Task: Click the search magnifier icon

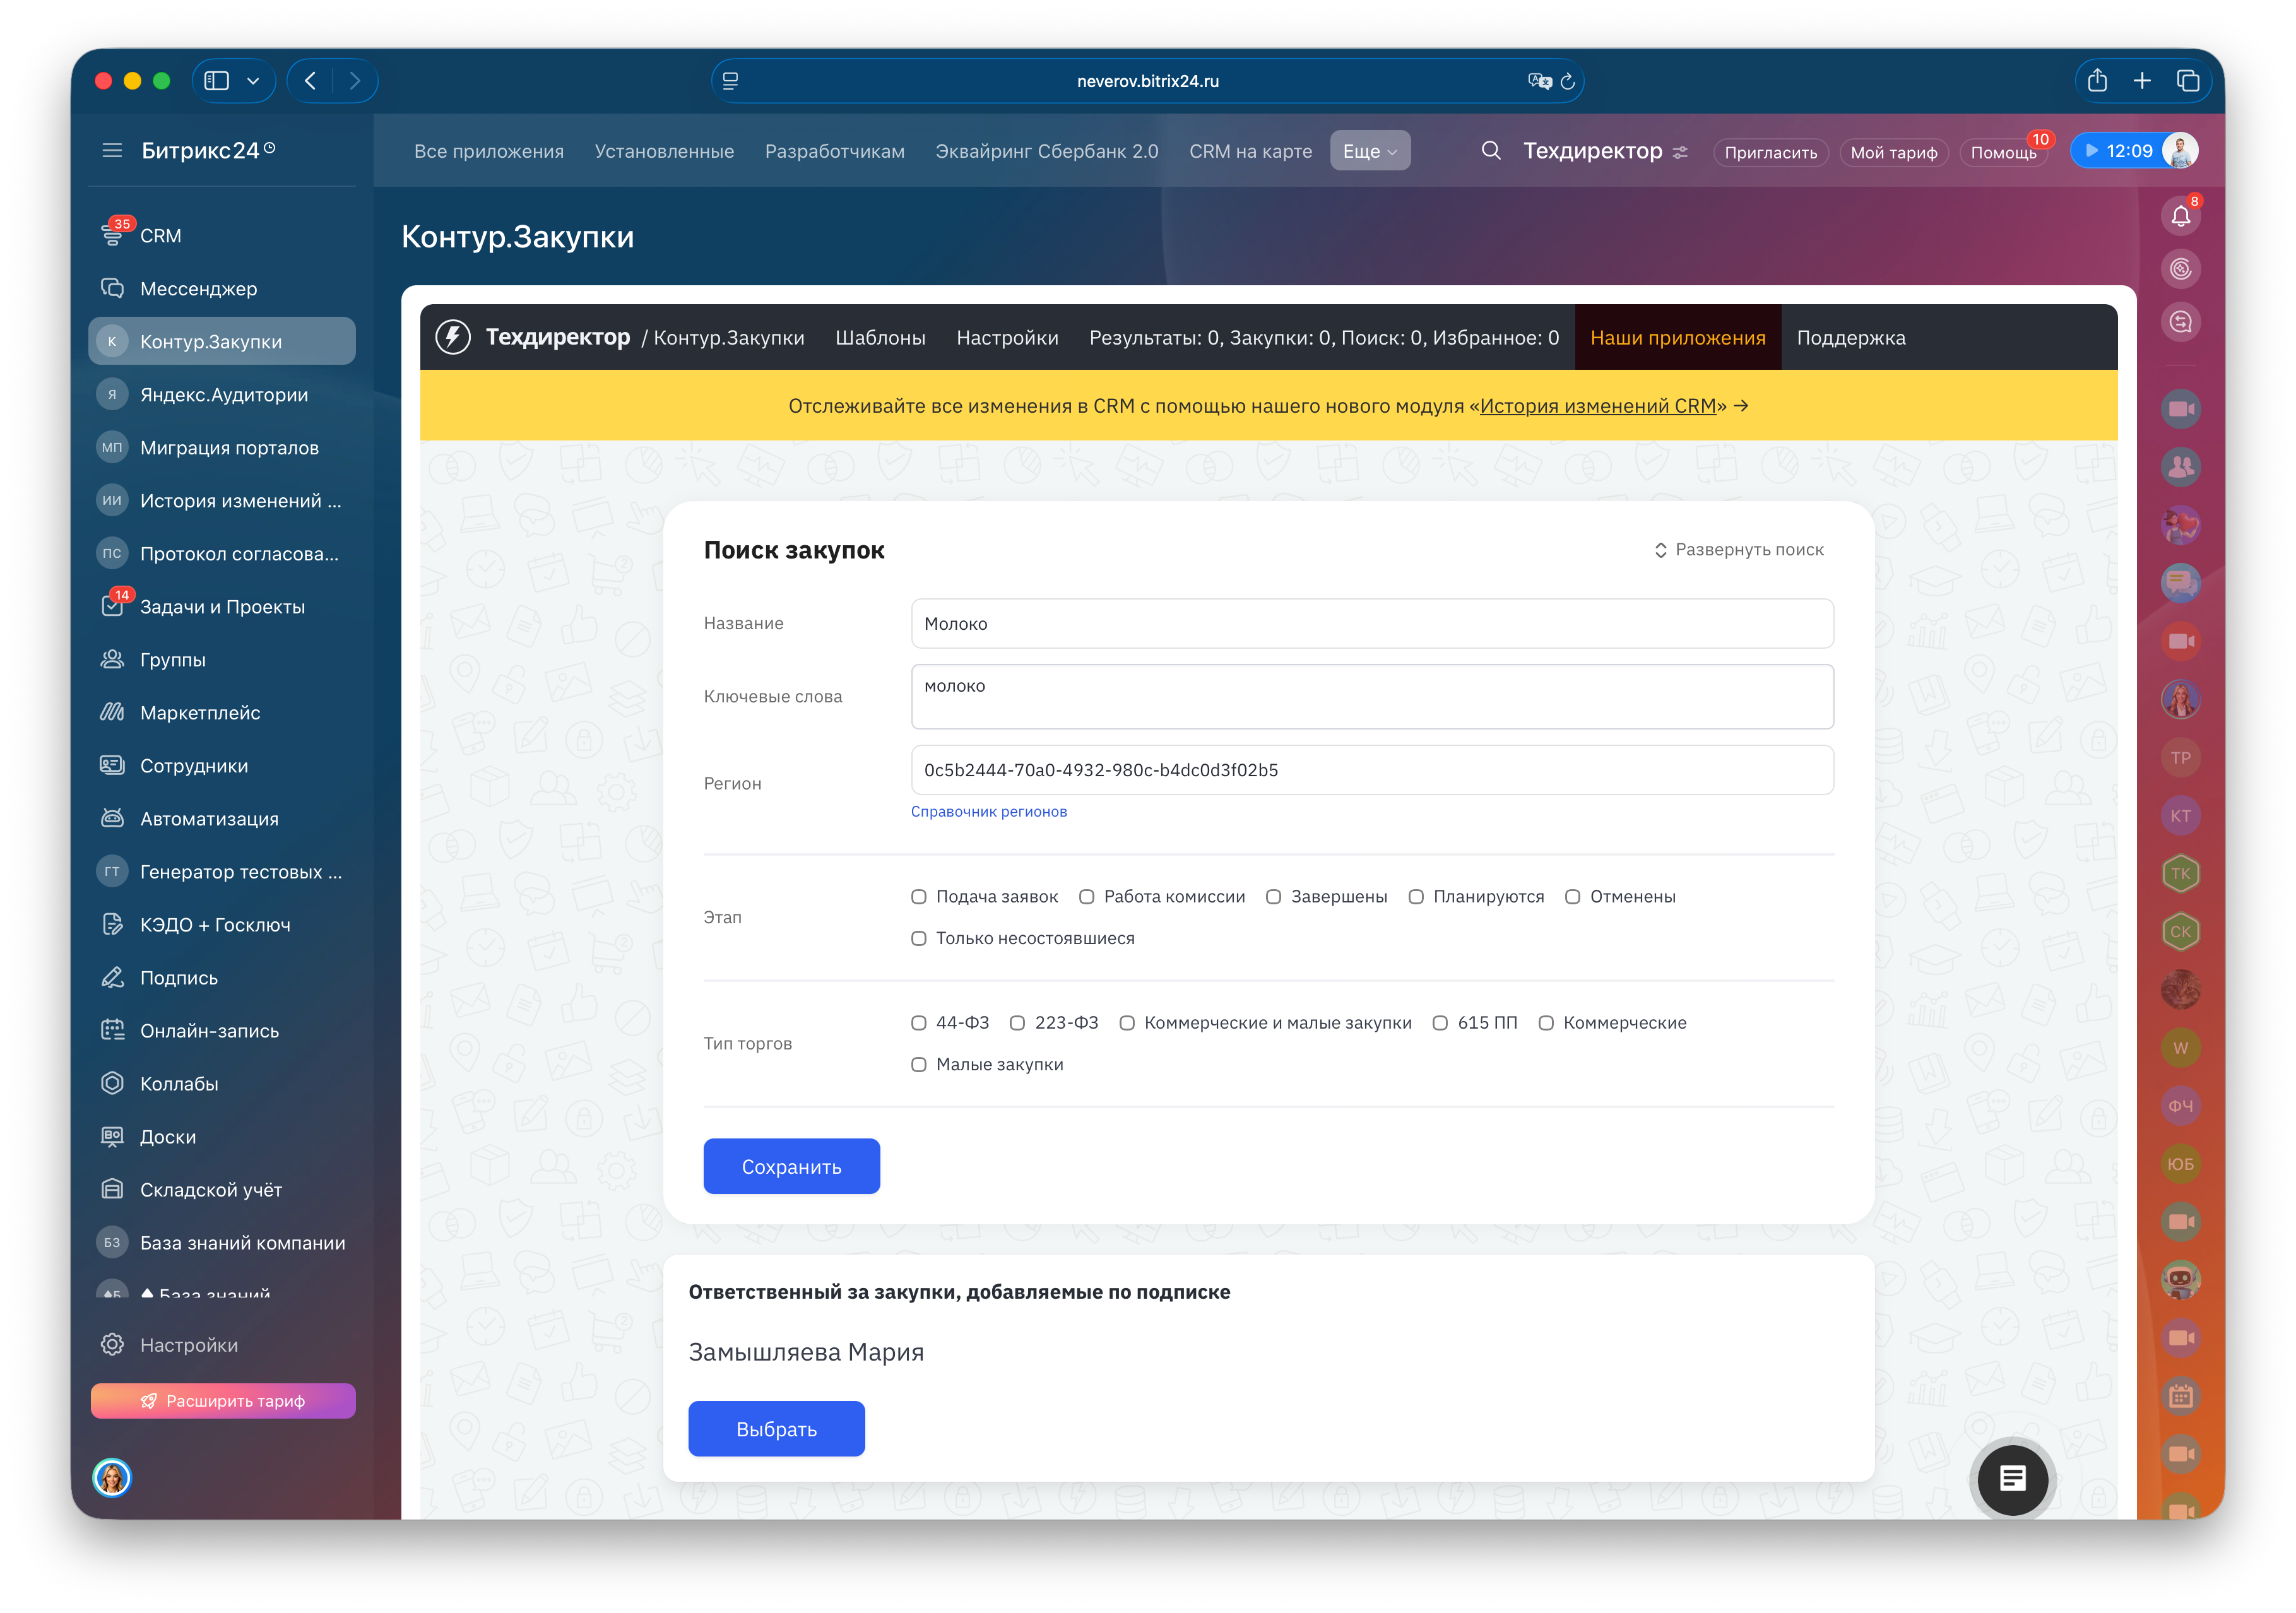Action: tap(1490, 151)
